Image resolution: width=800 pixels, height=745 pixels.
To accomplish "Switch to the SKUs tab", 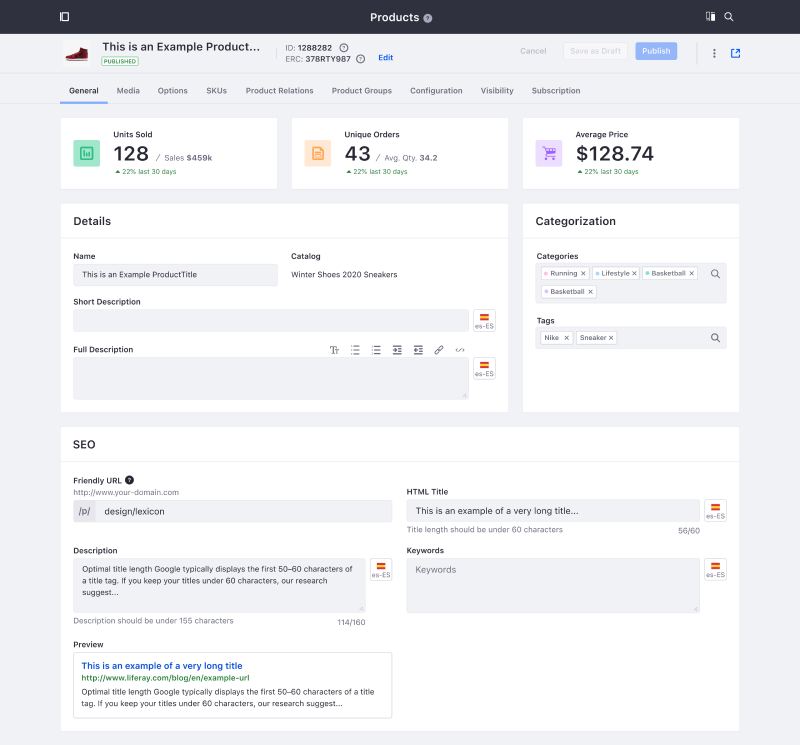I will tap(216, 91).
